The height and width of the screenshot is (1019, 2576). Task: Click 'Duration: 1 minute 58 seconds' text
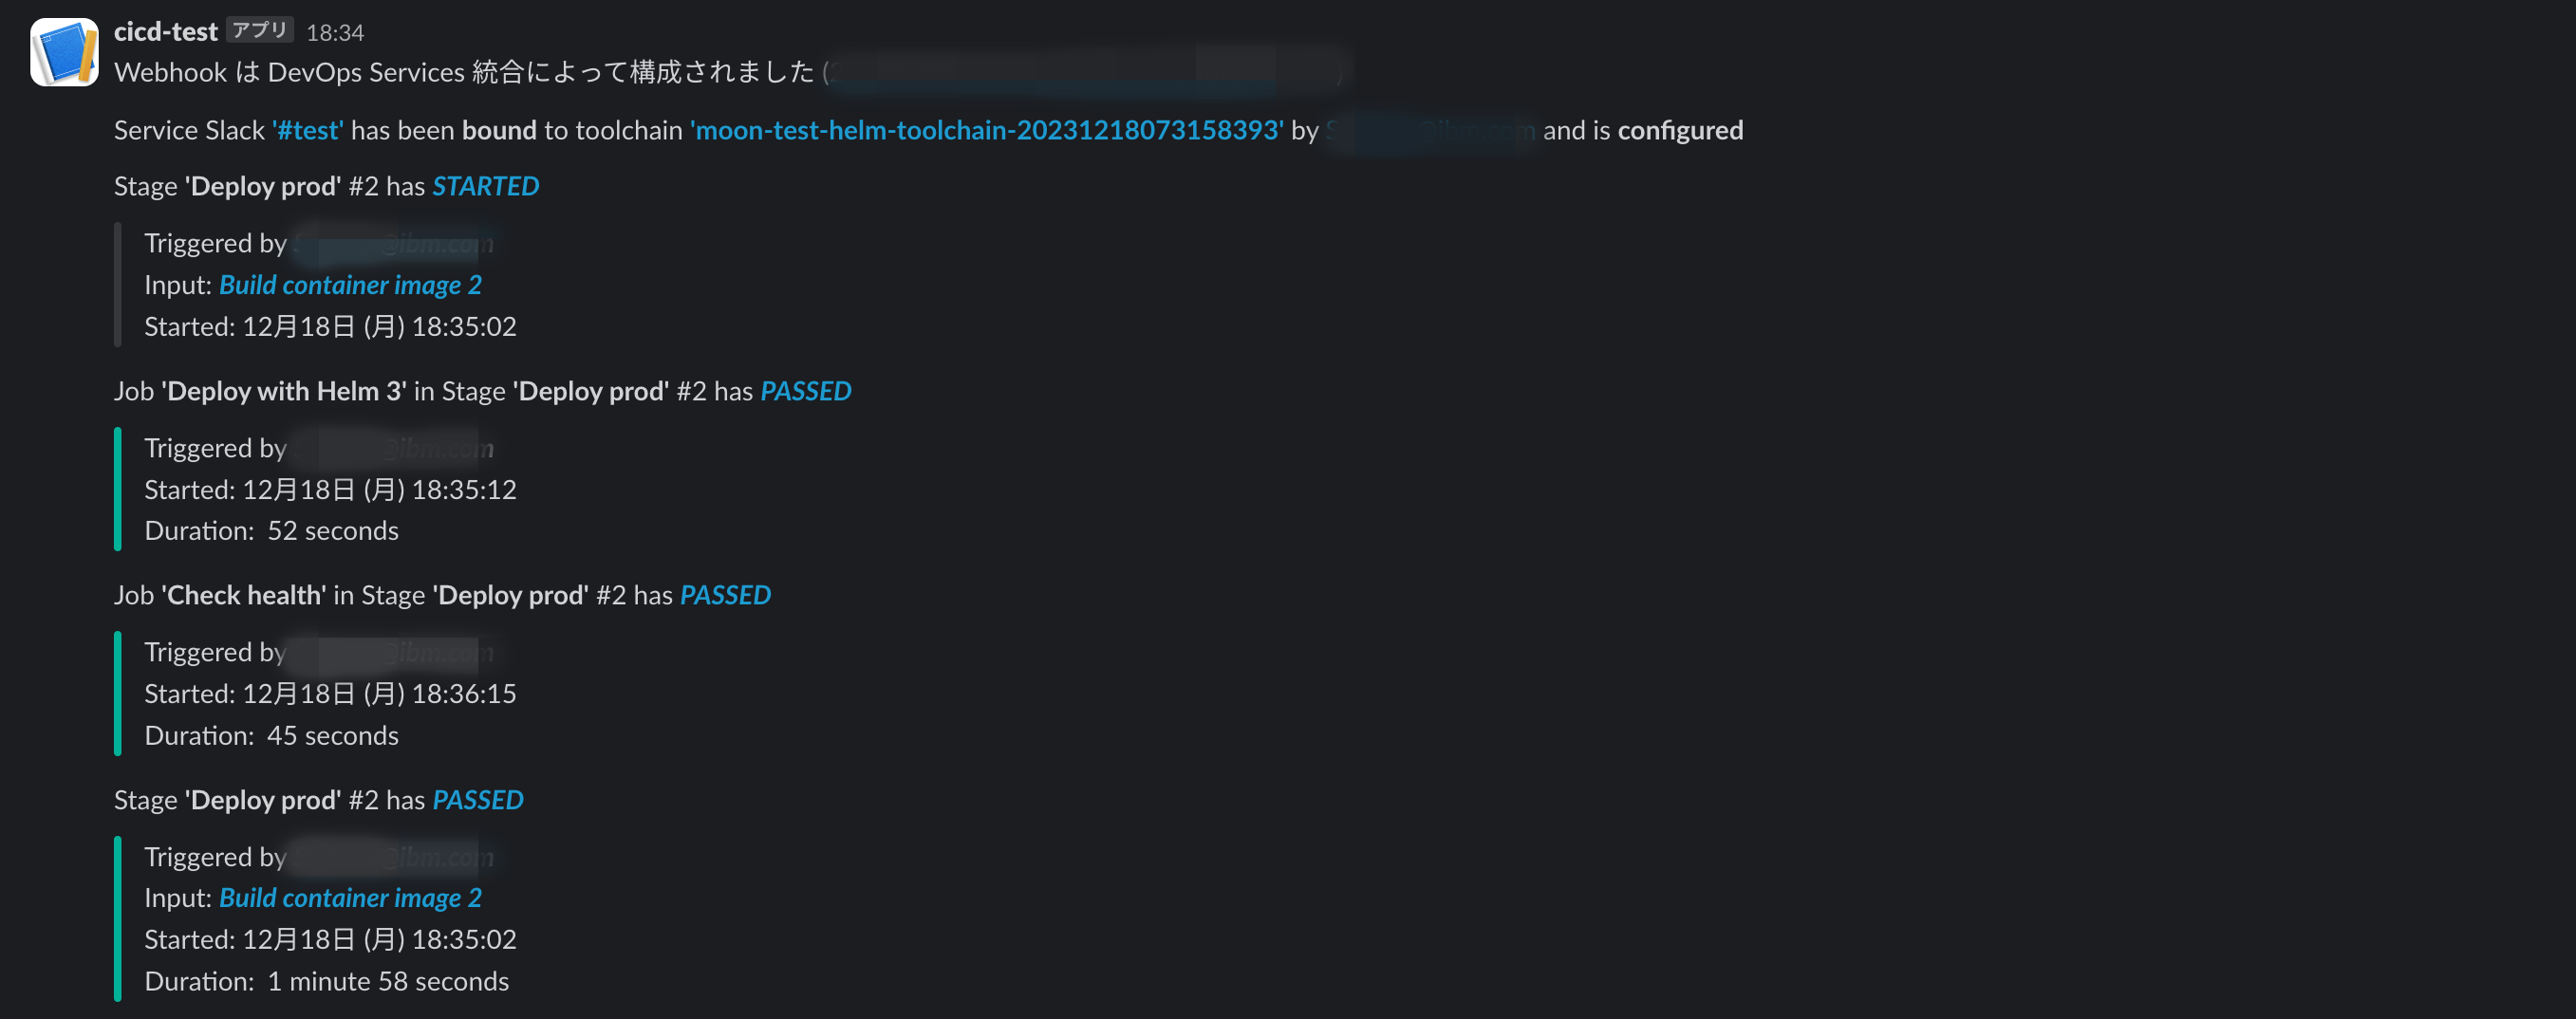pos(326,981)
